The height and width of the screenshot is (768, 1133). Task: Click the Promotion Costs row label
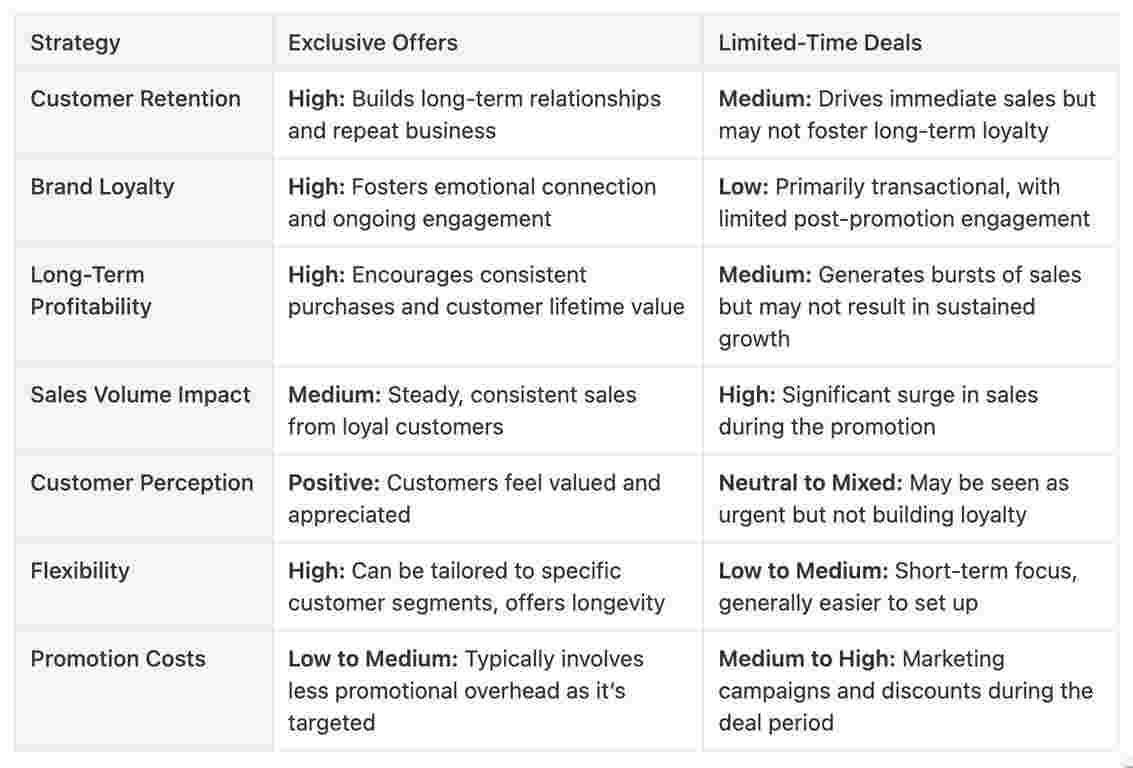[x=118, y=659]
